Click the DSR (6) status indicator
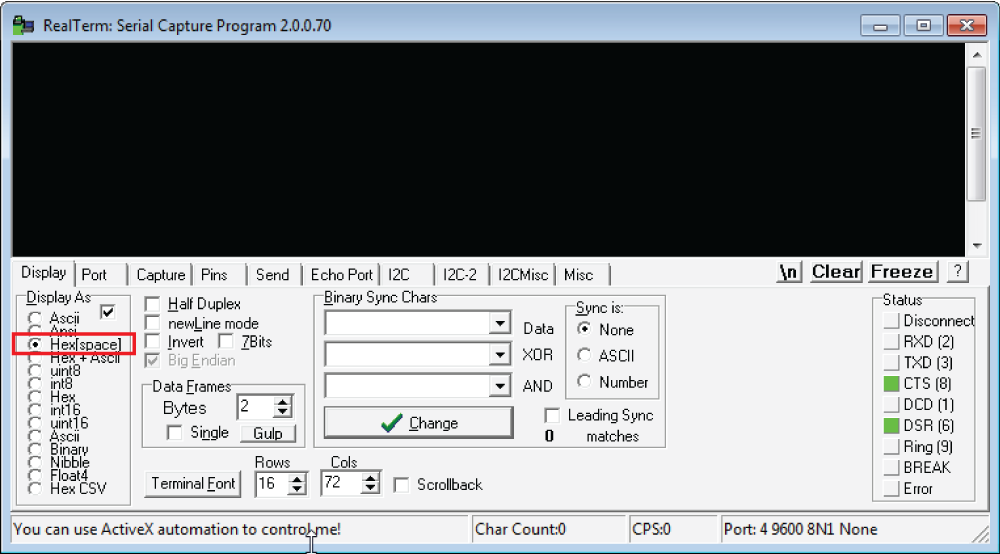Image resolution: width=1000 pixels, height=554 pixels. click(x=892, y=426)
